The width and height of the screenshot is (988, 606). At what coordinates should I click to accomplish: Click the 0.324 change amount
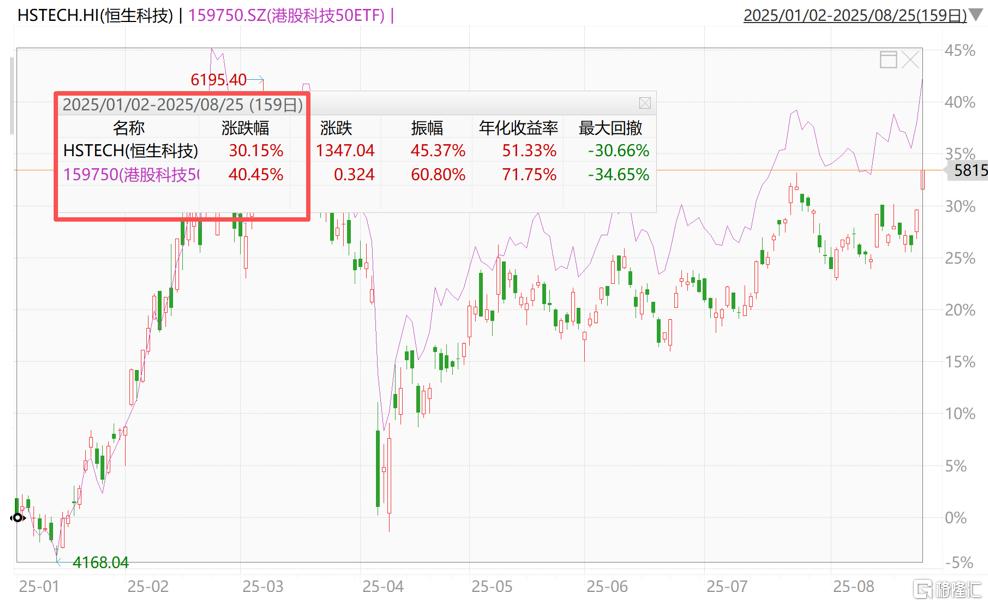click(354, 174)
